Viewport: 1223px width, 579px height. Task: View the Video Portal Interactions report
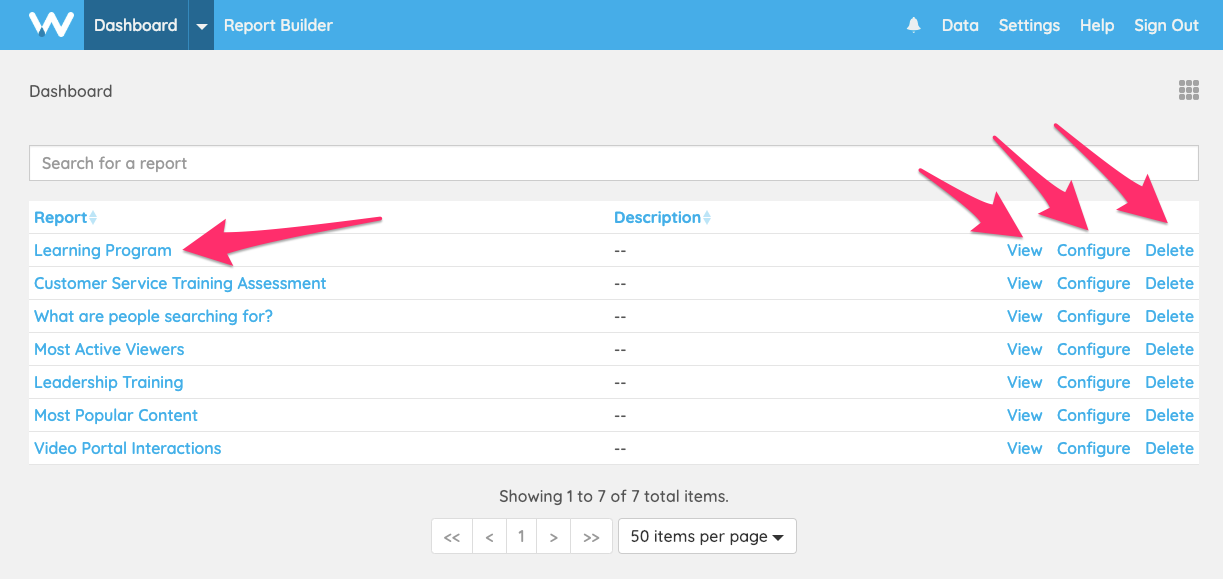pos(1024,448)
